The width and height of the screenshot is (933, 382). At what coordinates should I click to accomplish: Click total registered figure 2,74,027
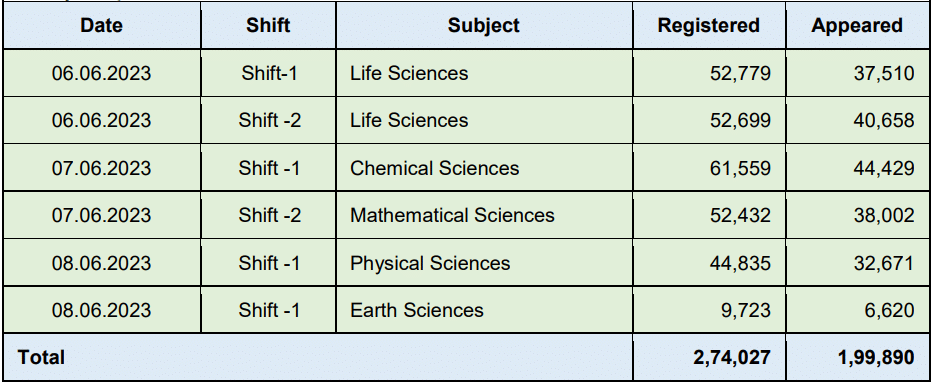pyautogui.click(x=732, y=358)
